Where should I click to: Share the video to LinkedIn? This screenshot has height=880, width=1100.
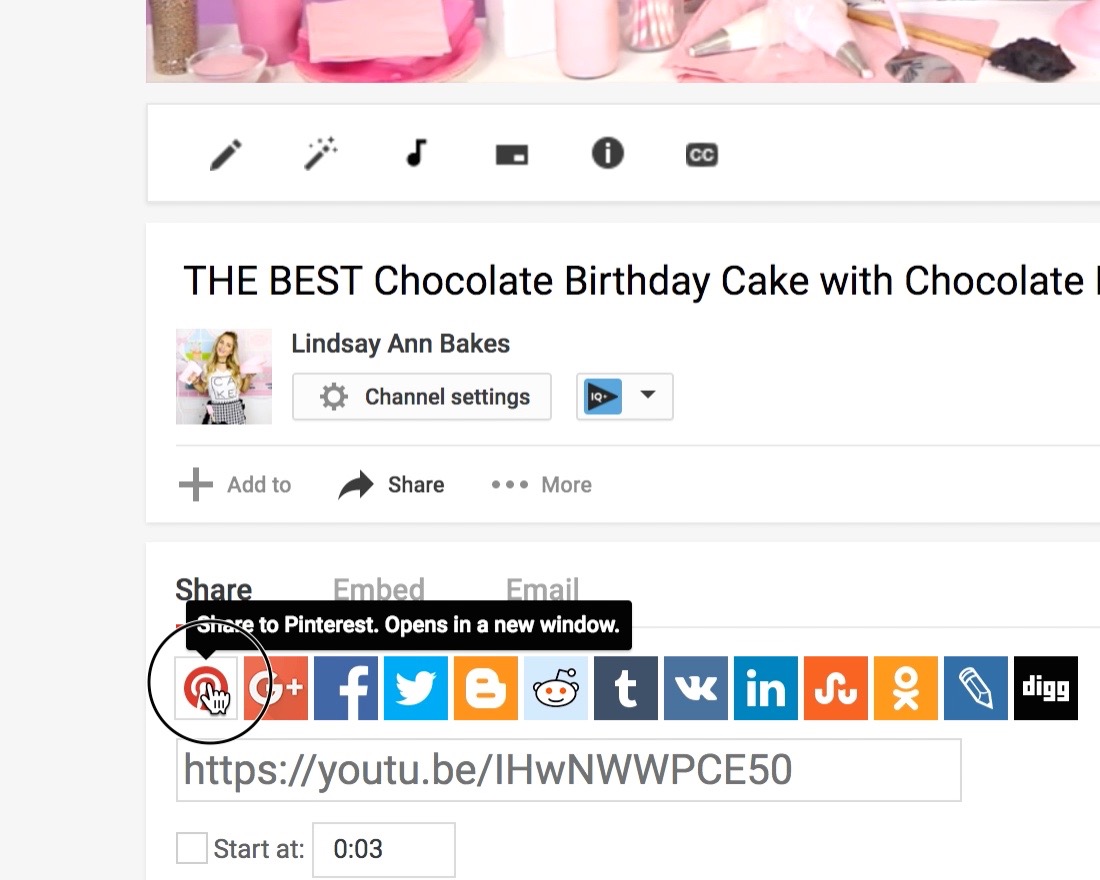766,688
